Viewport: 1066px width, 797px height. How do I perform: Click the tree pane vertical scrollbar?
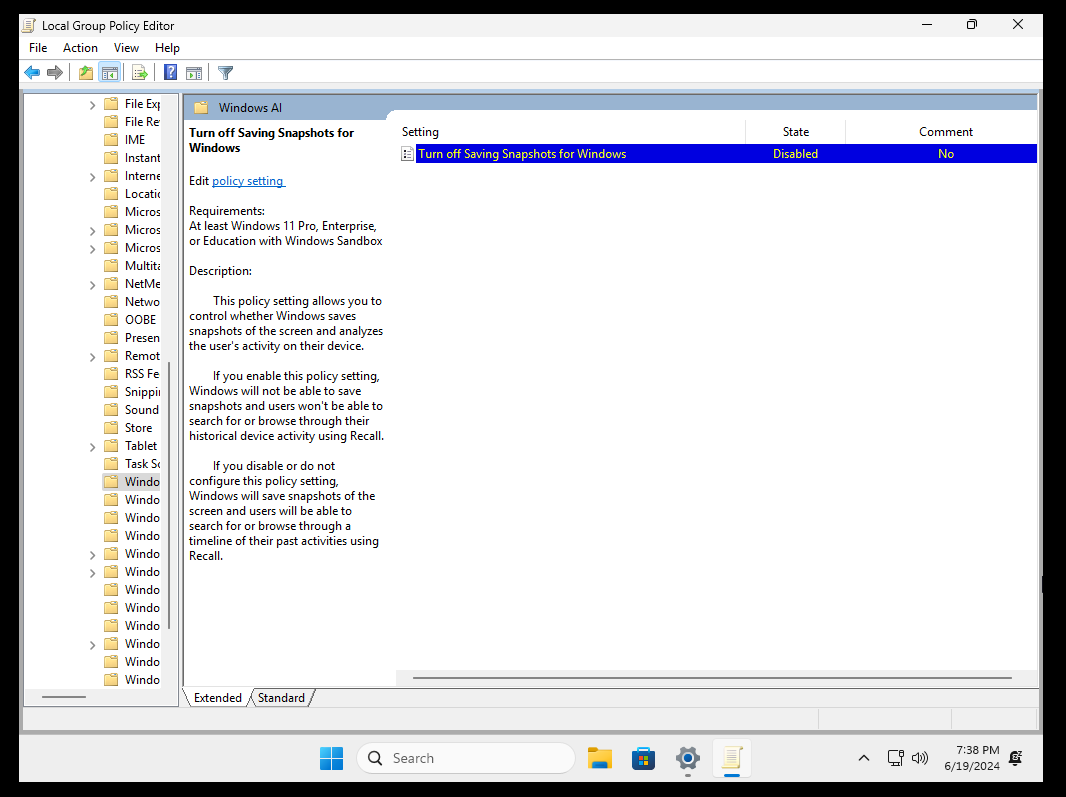169,495
